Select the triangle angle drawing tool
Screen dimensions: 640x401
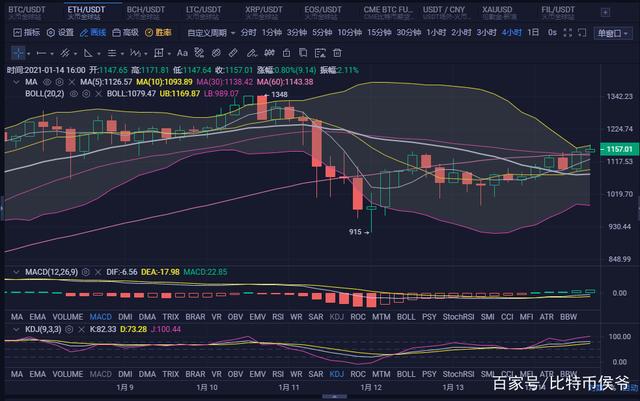tap(88, 53)
